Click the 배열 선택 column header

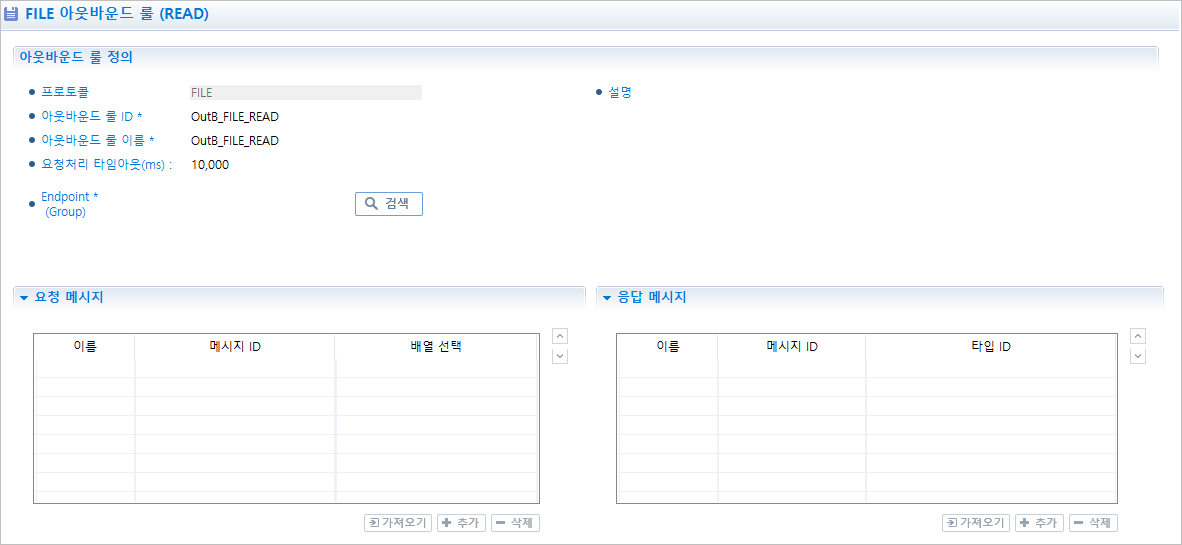tap(436, 347)
